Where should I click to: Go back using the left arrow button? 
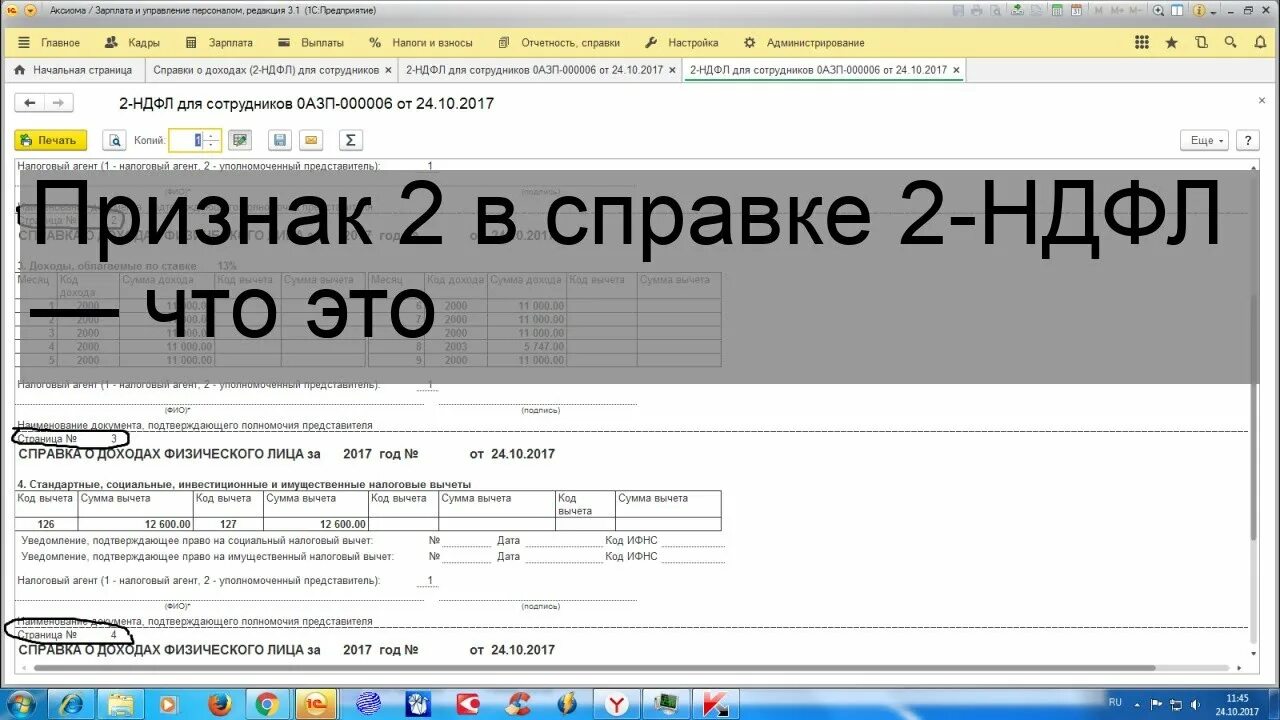(x=30, y=103)
